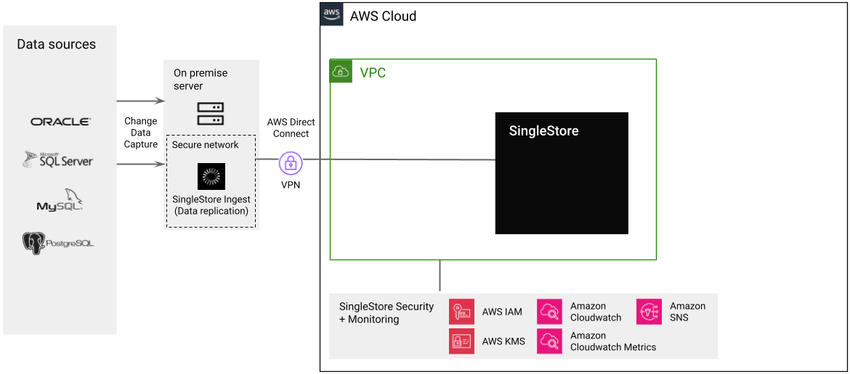Click the Amazon SNS icon
The image size is (850, 374).
pyautogui.click(x=649, y=312)
